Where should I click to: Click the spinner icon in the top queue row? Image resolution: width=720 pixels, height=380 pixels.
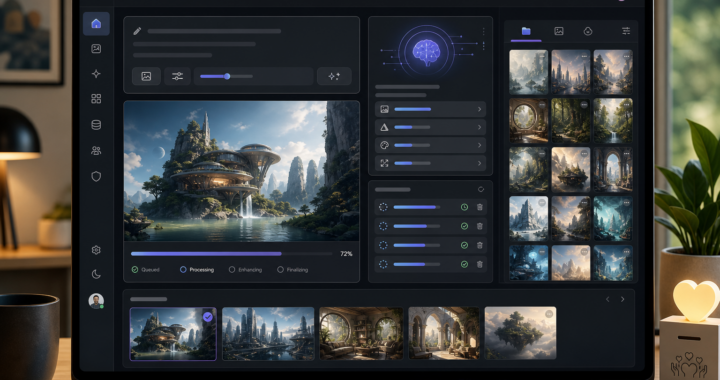[383, 207]
